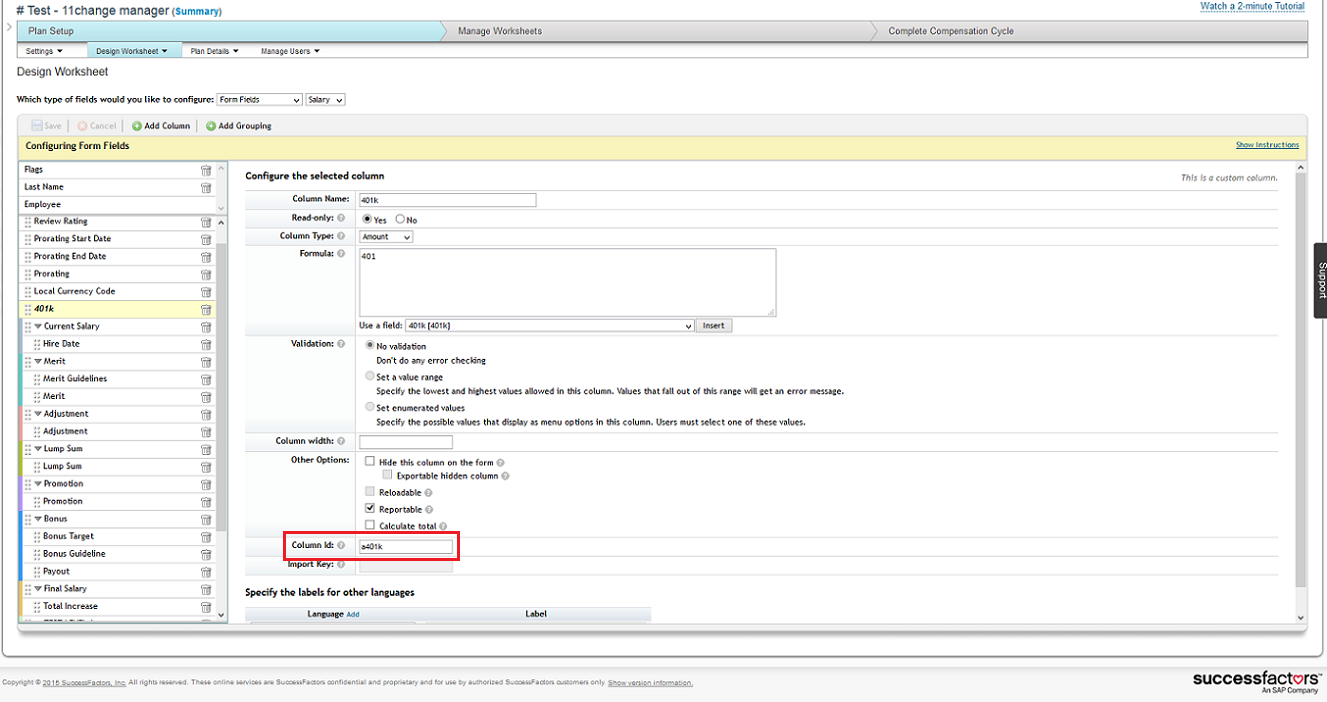The height and width of the screenshot is (702, 1327).
Task: Delete the Flags column via trash icon
Action: click(206, 170)
